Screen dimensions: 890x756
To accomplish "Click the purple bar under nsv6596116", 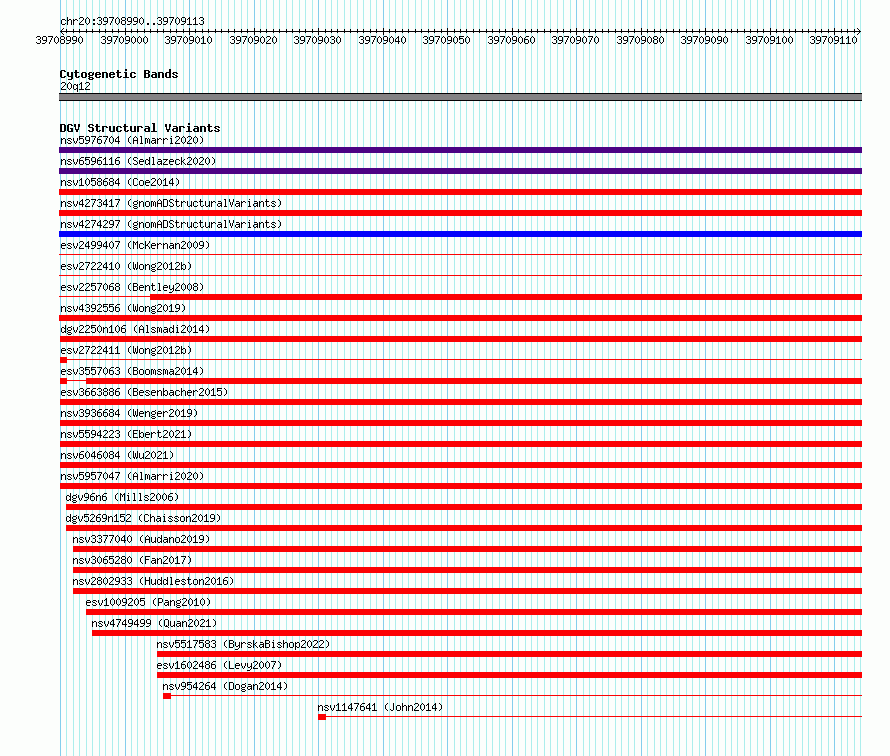I will (x=460, y=171).
